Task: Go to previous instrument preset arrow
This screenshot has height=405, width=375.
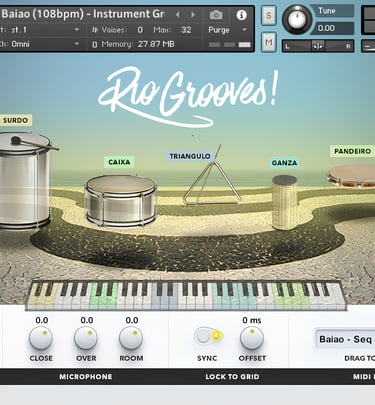Action: click(x=178, y=15)
